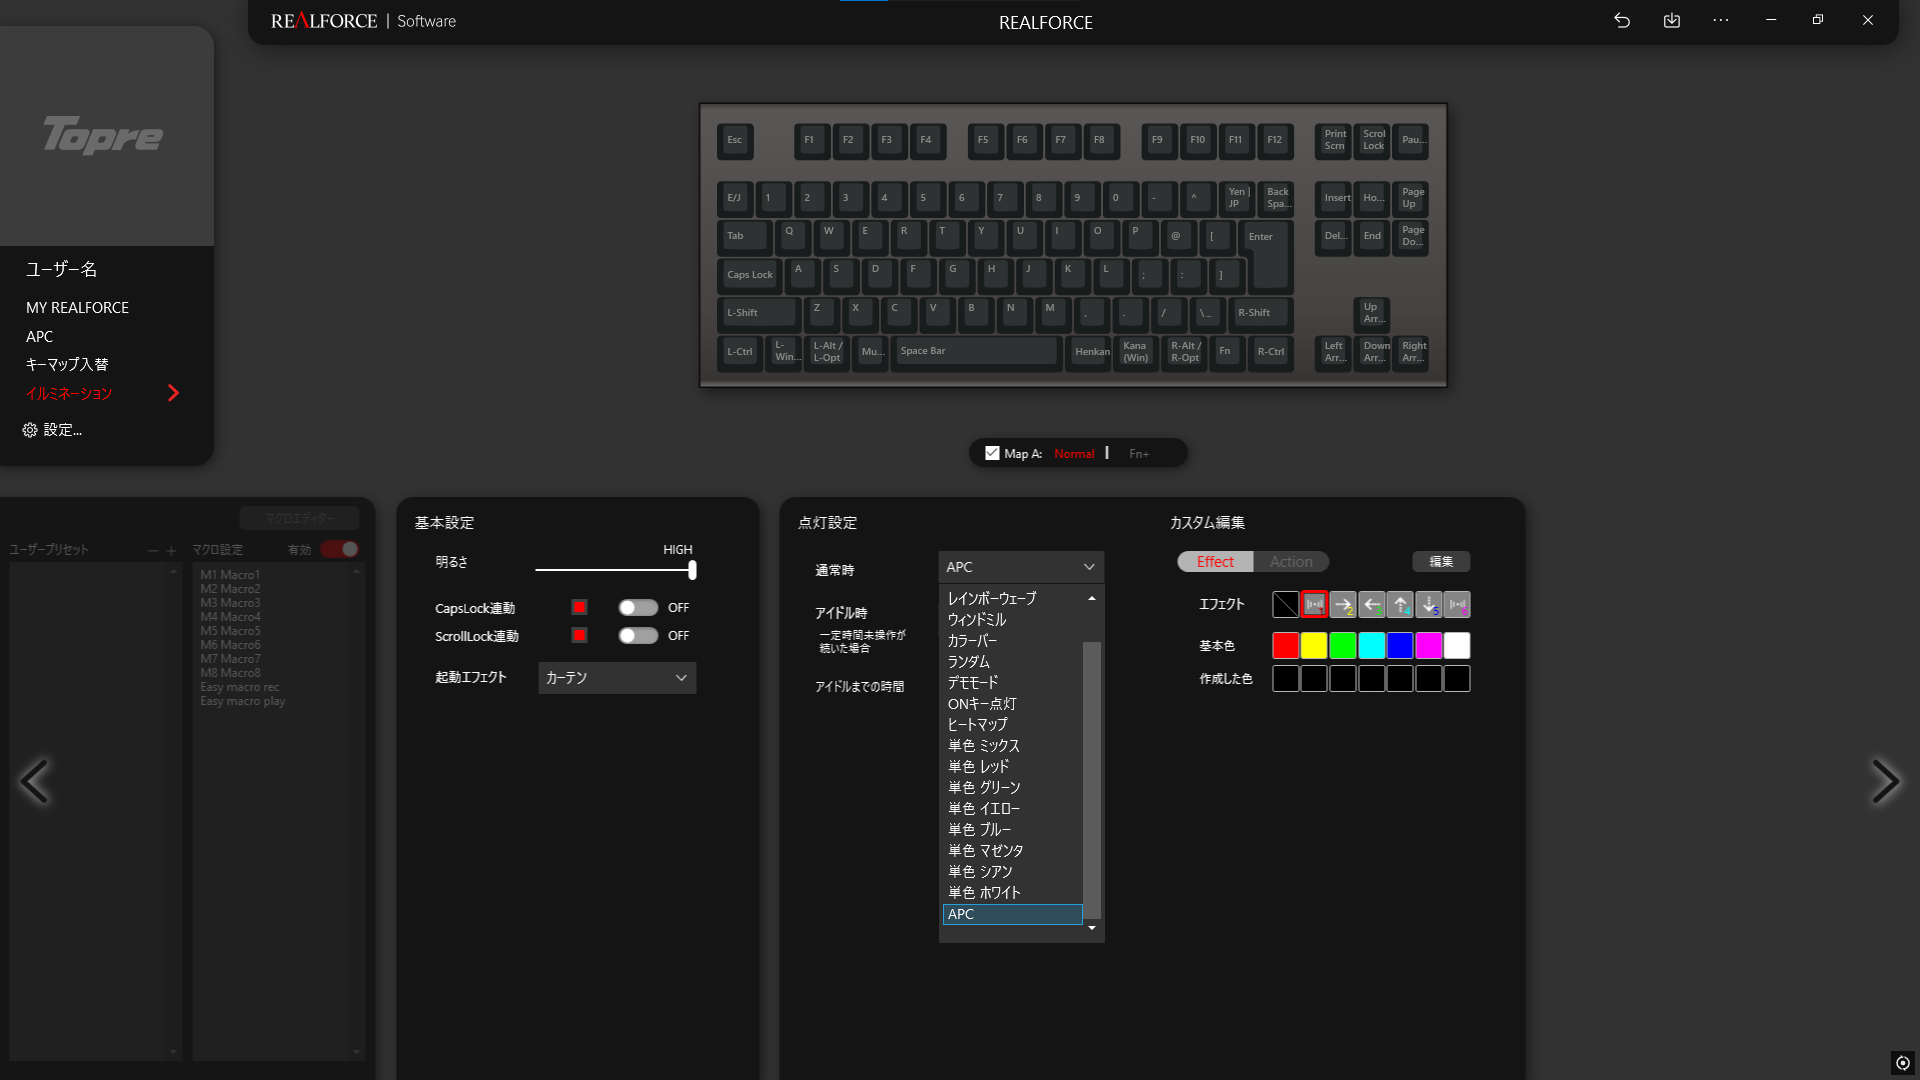Switch to the Action tab
Image resolution: width=1920 pixels, height=1080 pixels.
click(x=1290, y=561)
